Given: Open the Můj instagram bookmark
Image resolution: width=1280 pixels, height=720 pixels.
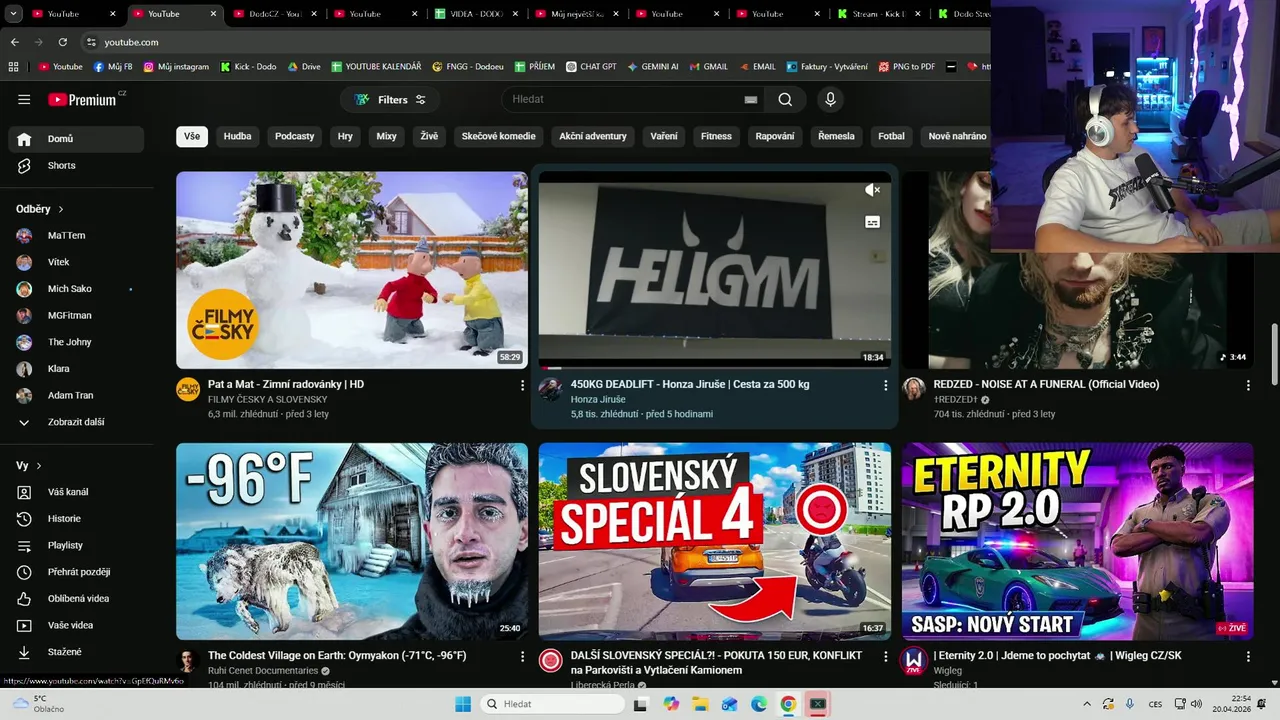Looking at the screenshot, I should (176, 67).
